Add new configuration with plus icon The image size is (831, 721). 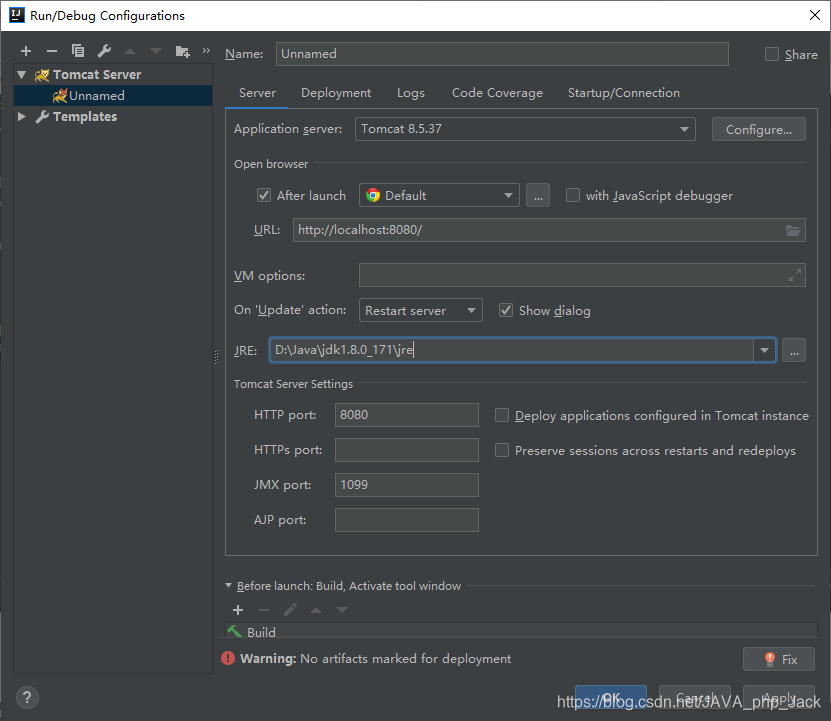point(25,51)
